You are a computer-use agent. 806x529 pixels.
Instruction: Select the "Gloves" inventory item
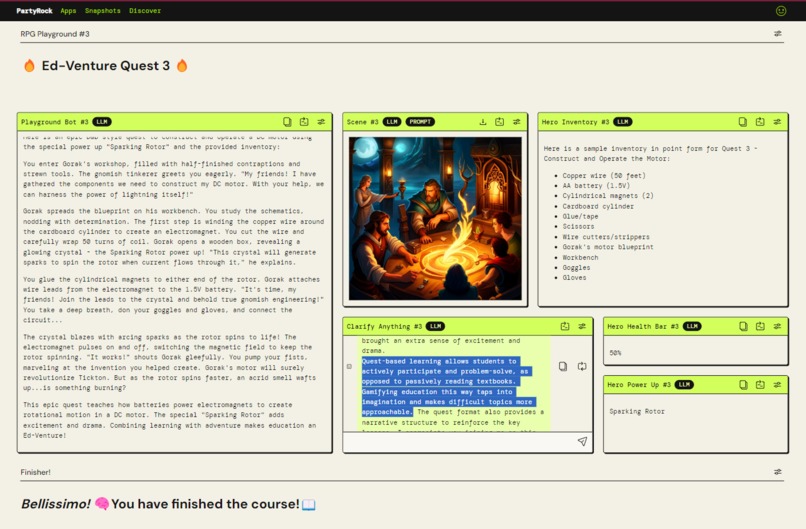tap(574, 278)
